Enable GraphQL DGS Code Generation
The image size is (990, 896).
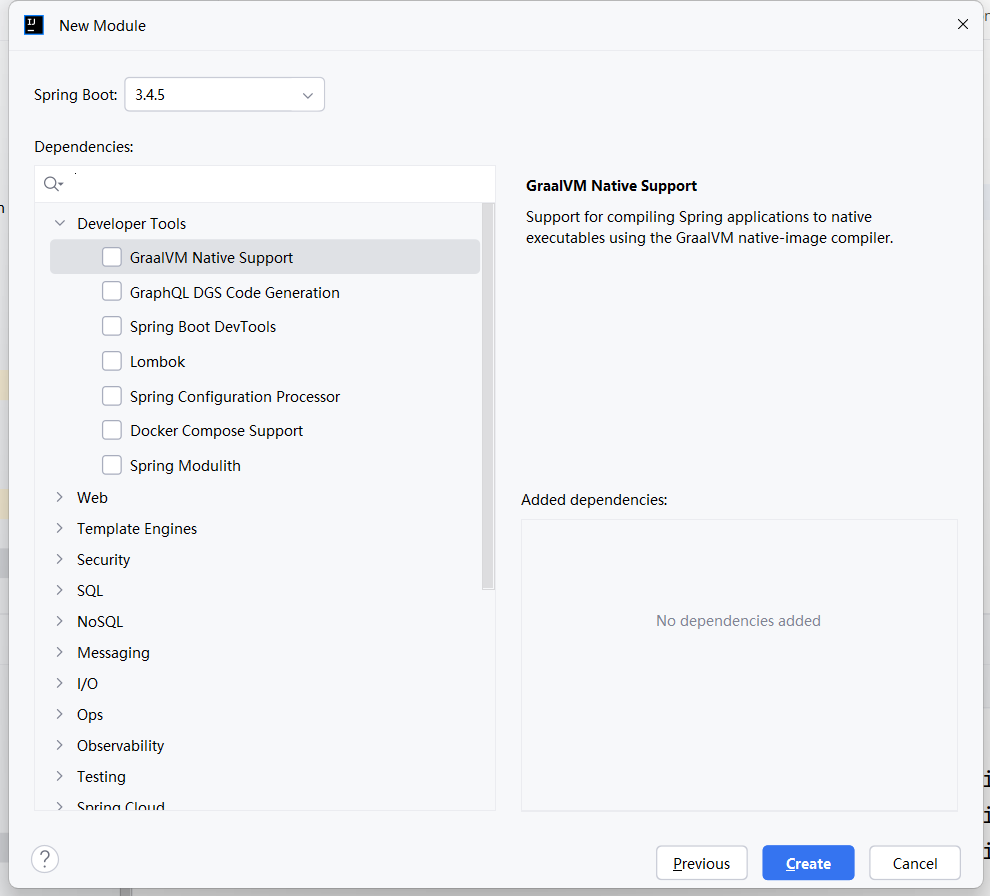[x=112, y=292]
